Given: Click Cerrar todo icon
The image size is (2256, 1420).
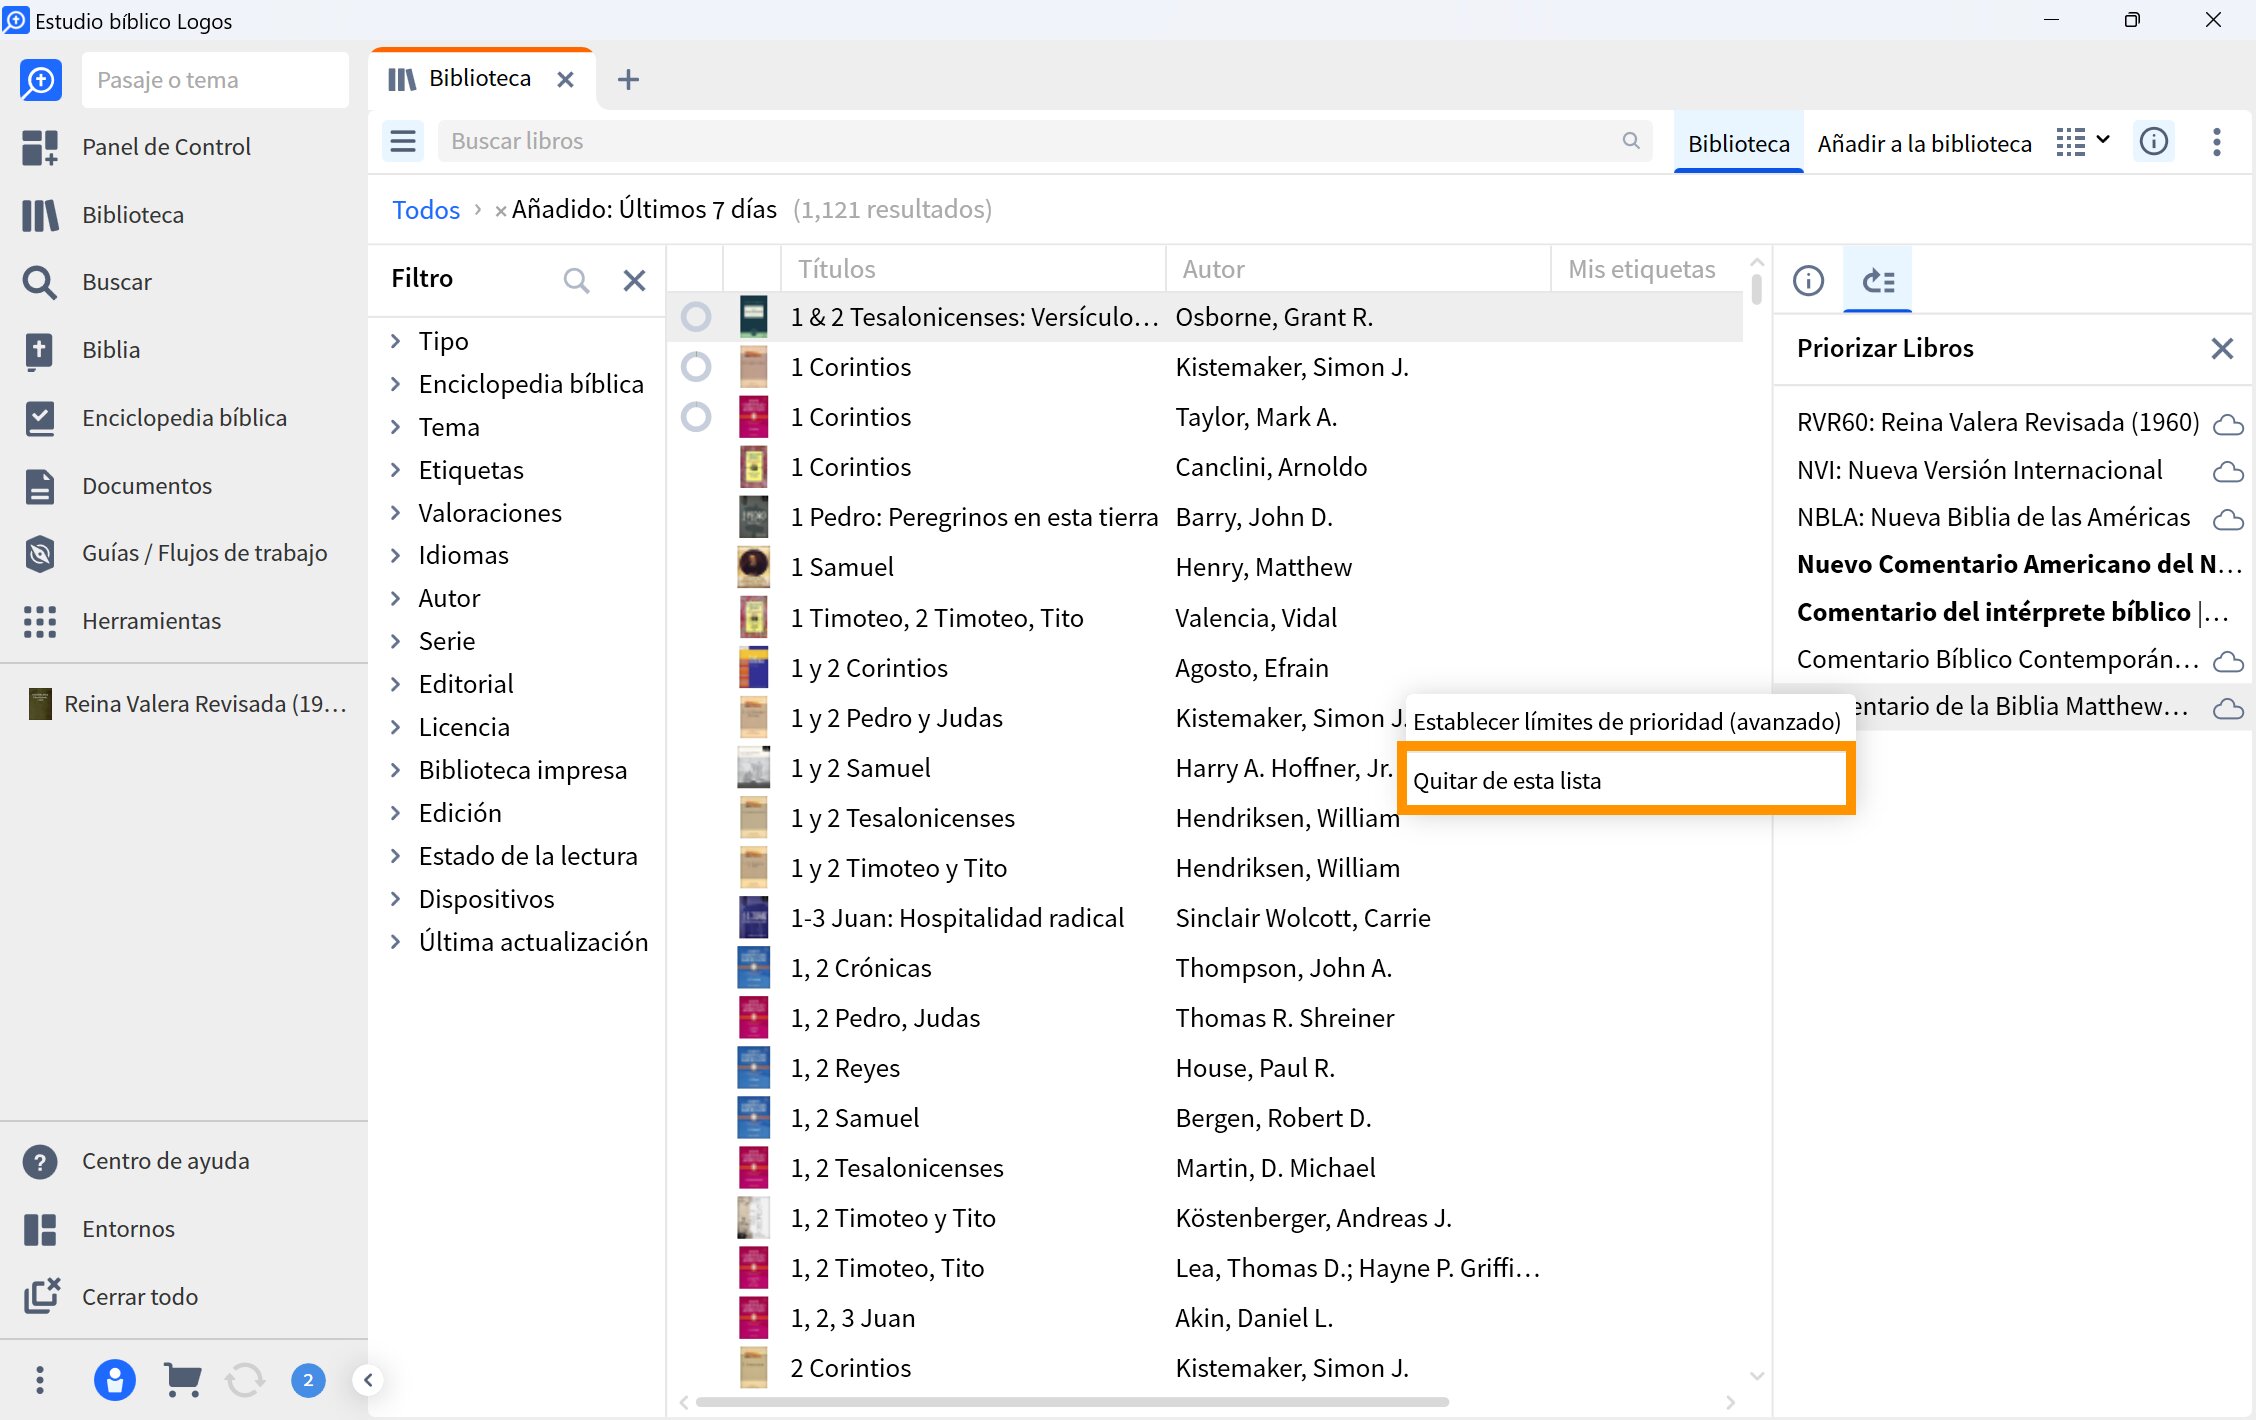Looking at the screenshot, I should tap(40, 1296).
